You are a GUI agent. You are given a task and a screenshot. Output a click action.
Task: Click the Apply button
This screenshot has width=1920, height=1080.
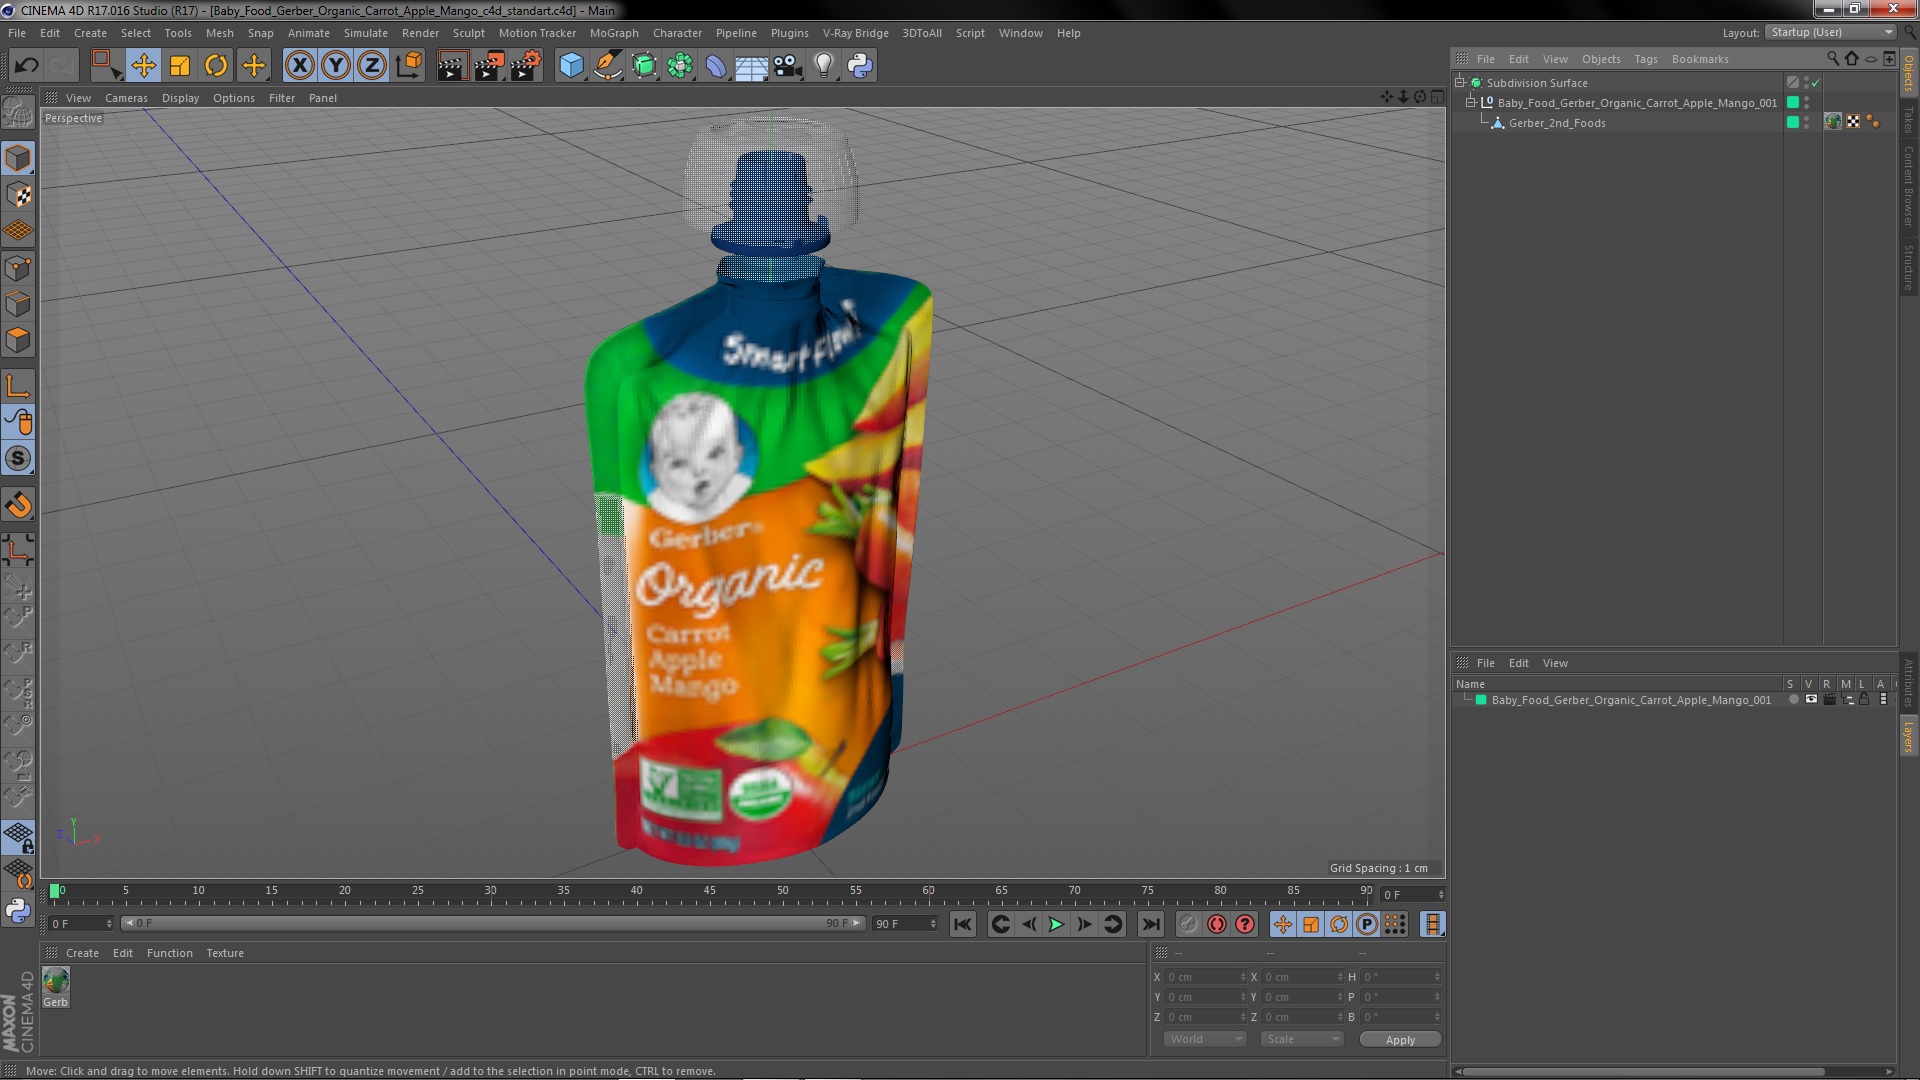pos(1400,1040)
